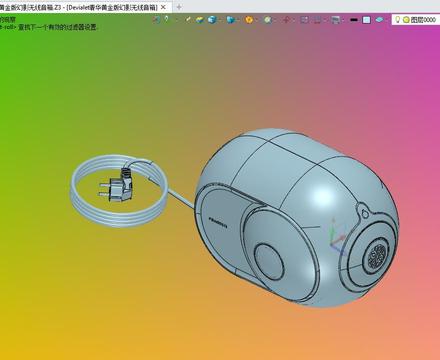Expand the arrow beside the blue cube icon
Image resolution: width=440 pixels, height=360 pixels.
tap(238, 20)
